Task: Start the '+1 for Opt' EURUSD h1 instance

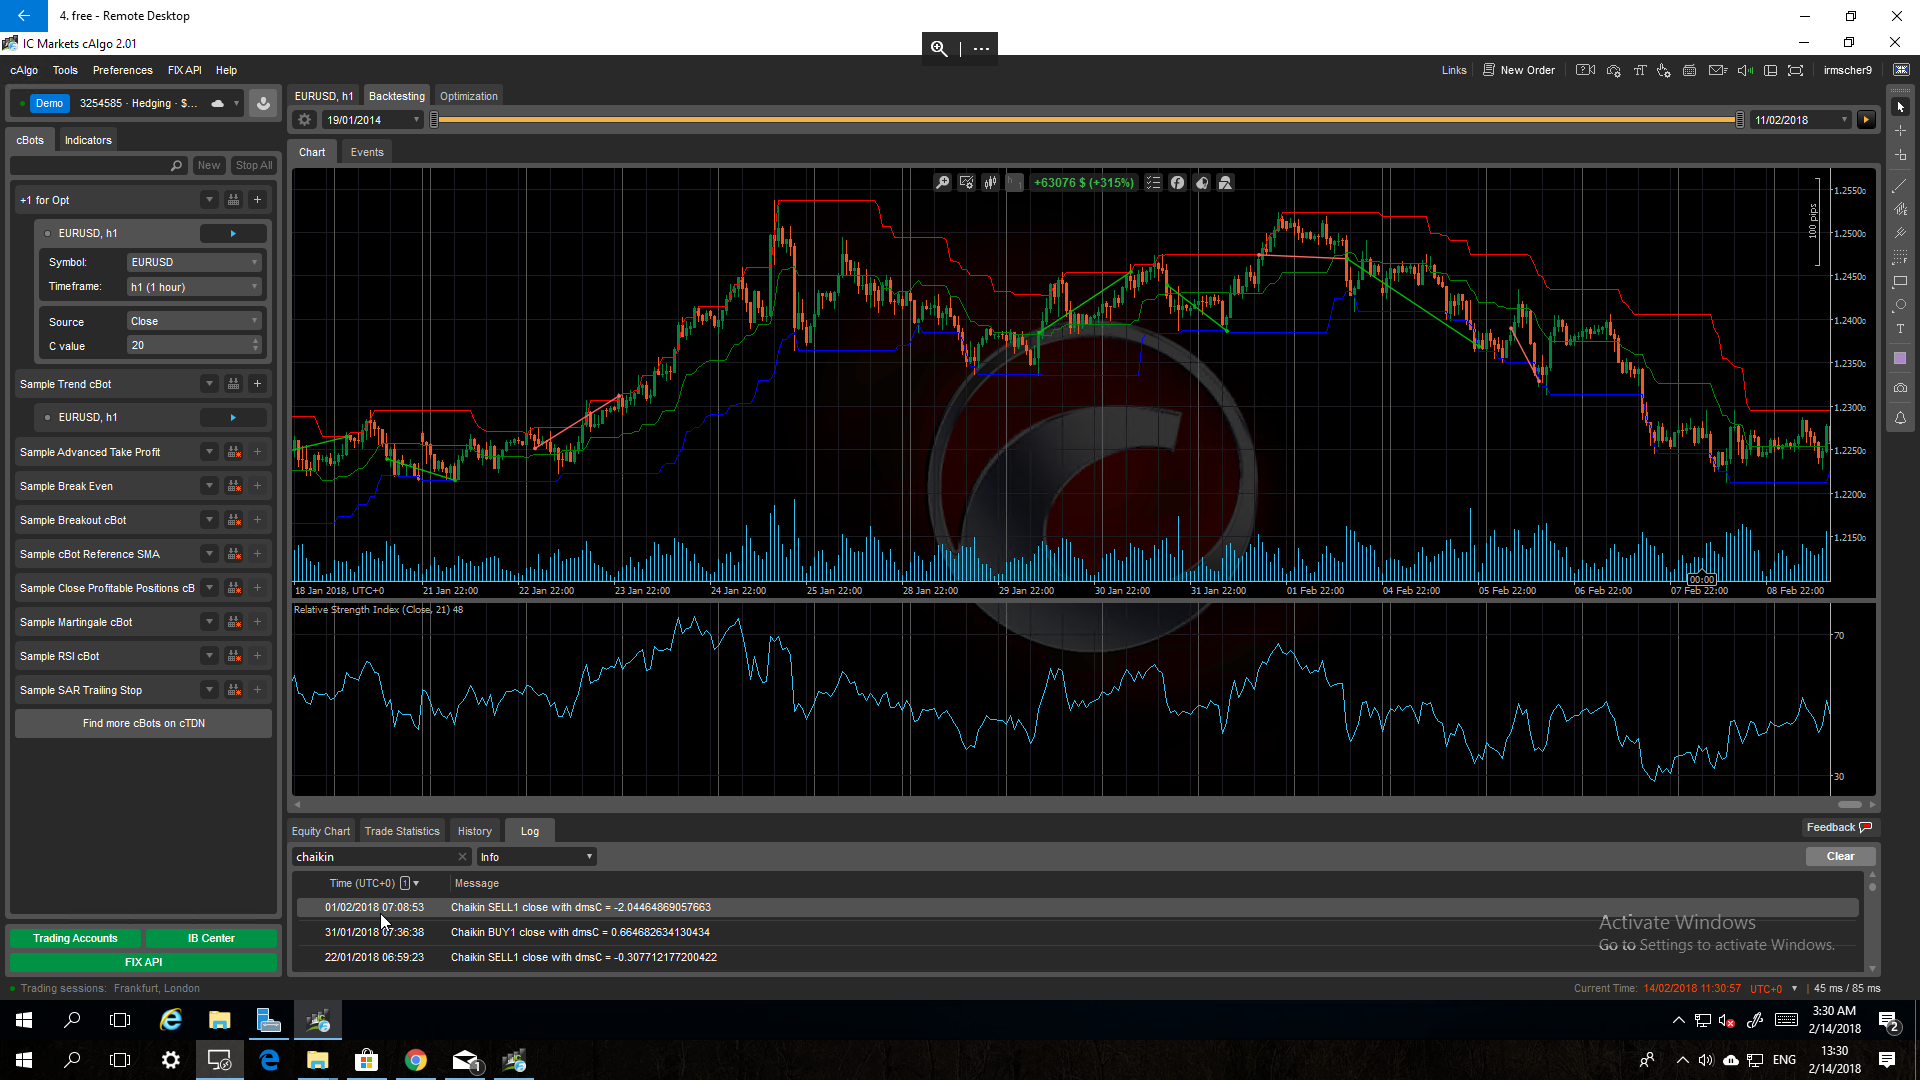Action: click(x=233, y=233)
